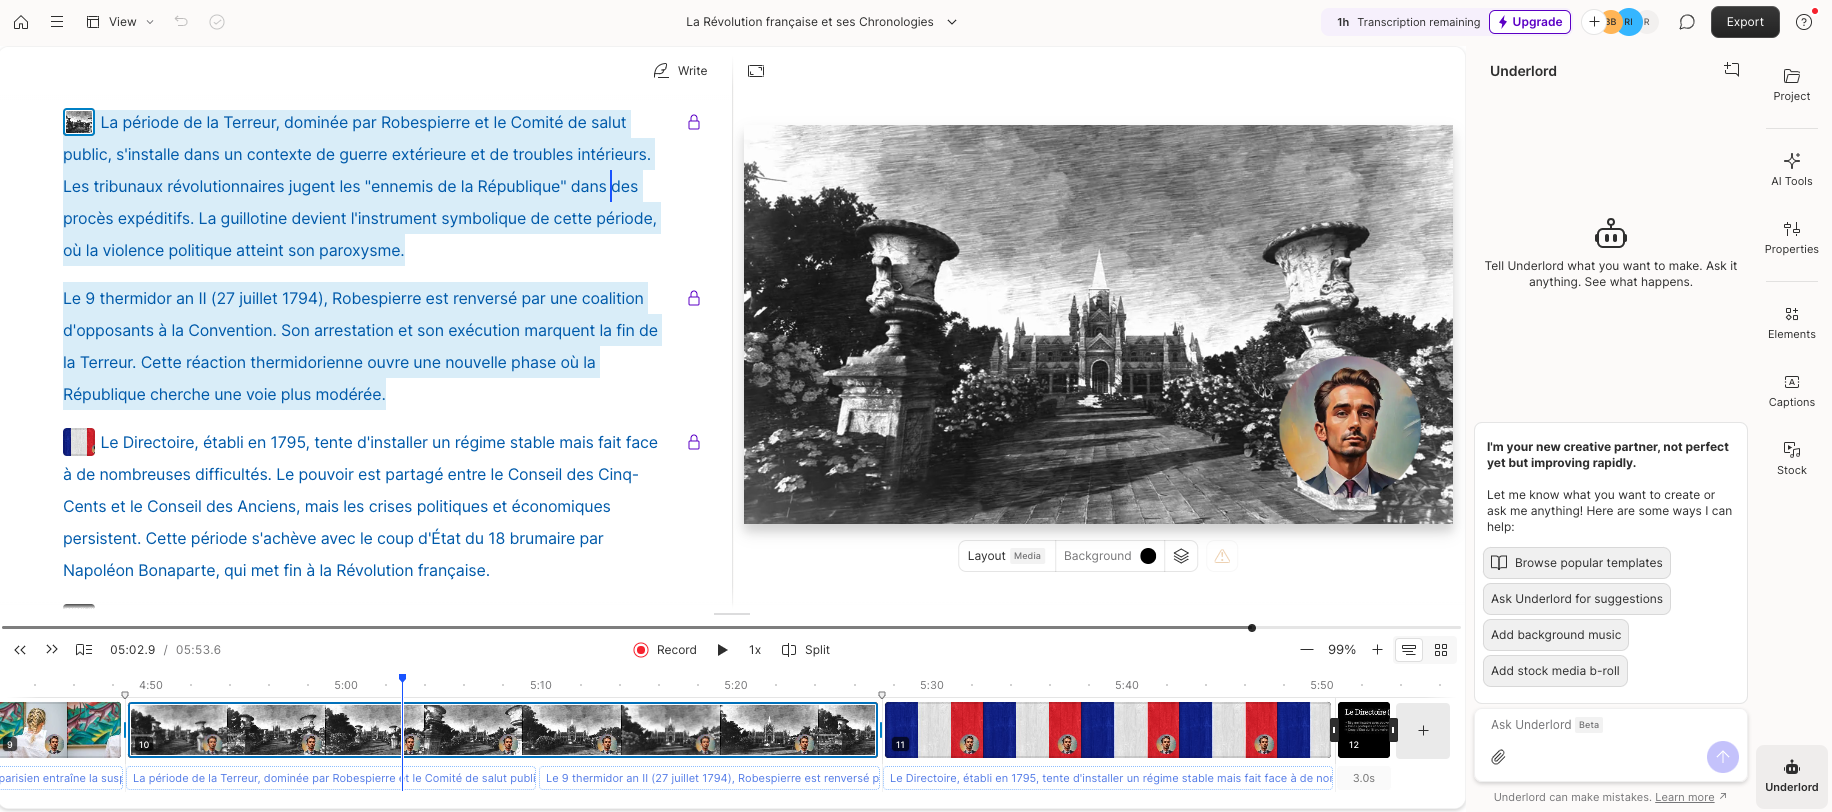1832x812 pixels.
Task: Open the Project tab
Action: (1791, 84)
